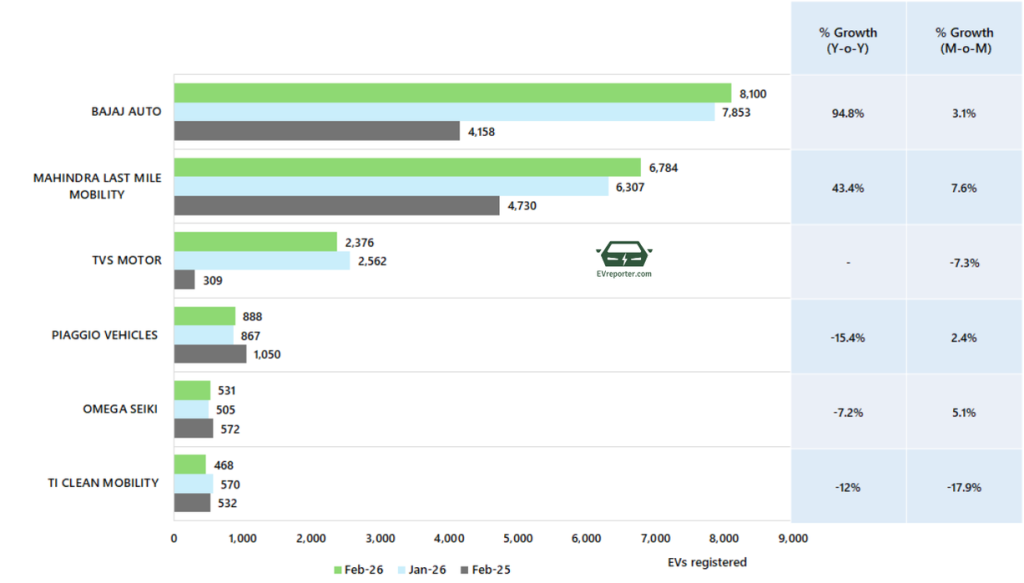
Task: Click the 94.8% Y-o-Y growth cell
Action: [x=848, y=113]
